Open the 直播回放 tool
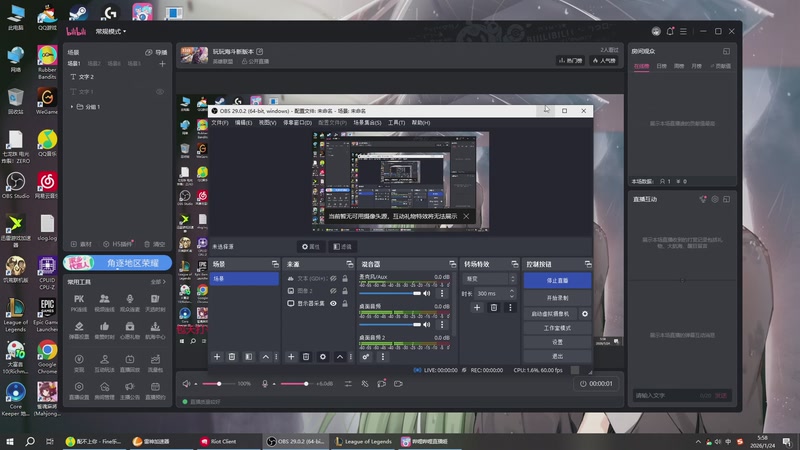 click(x=130, y=363)
